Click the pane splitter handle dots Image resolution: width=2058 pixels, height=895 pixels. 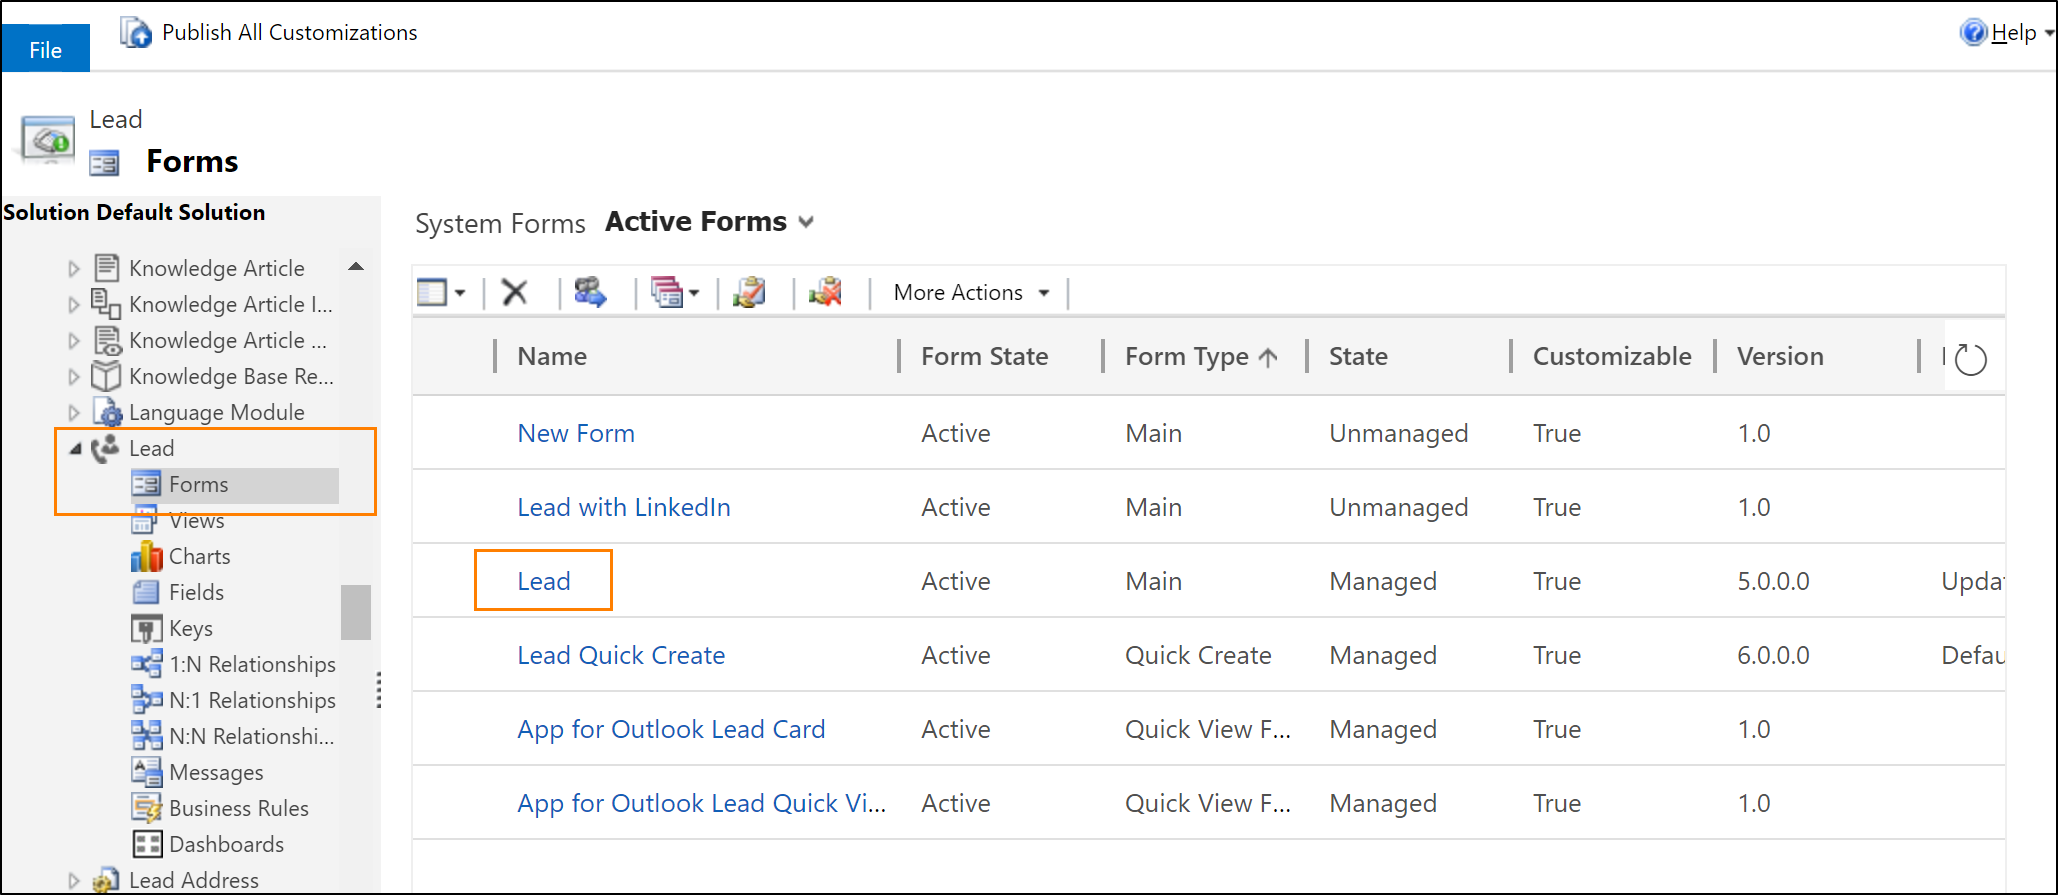[379, 690]
